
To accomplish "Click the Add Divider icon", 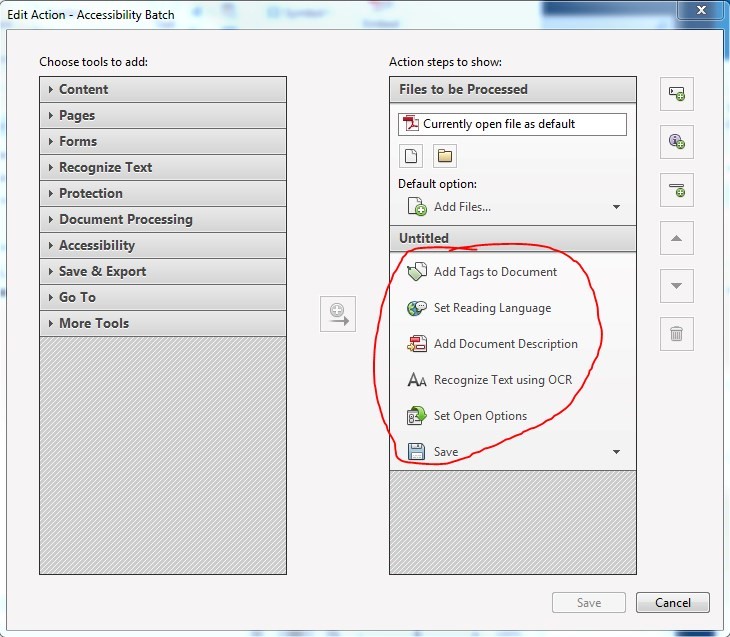I will coord(677,189).
